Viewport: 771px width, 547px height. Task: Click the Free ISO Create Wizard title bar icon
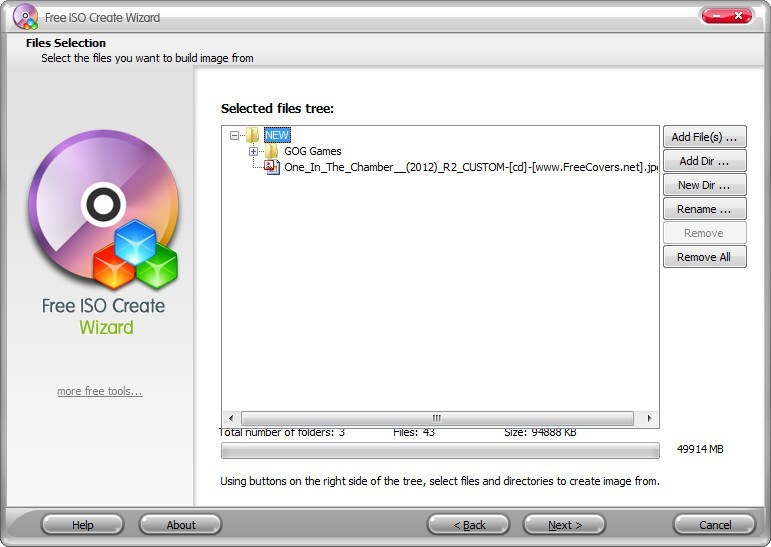tap(26, 17)
